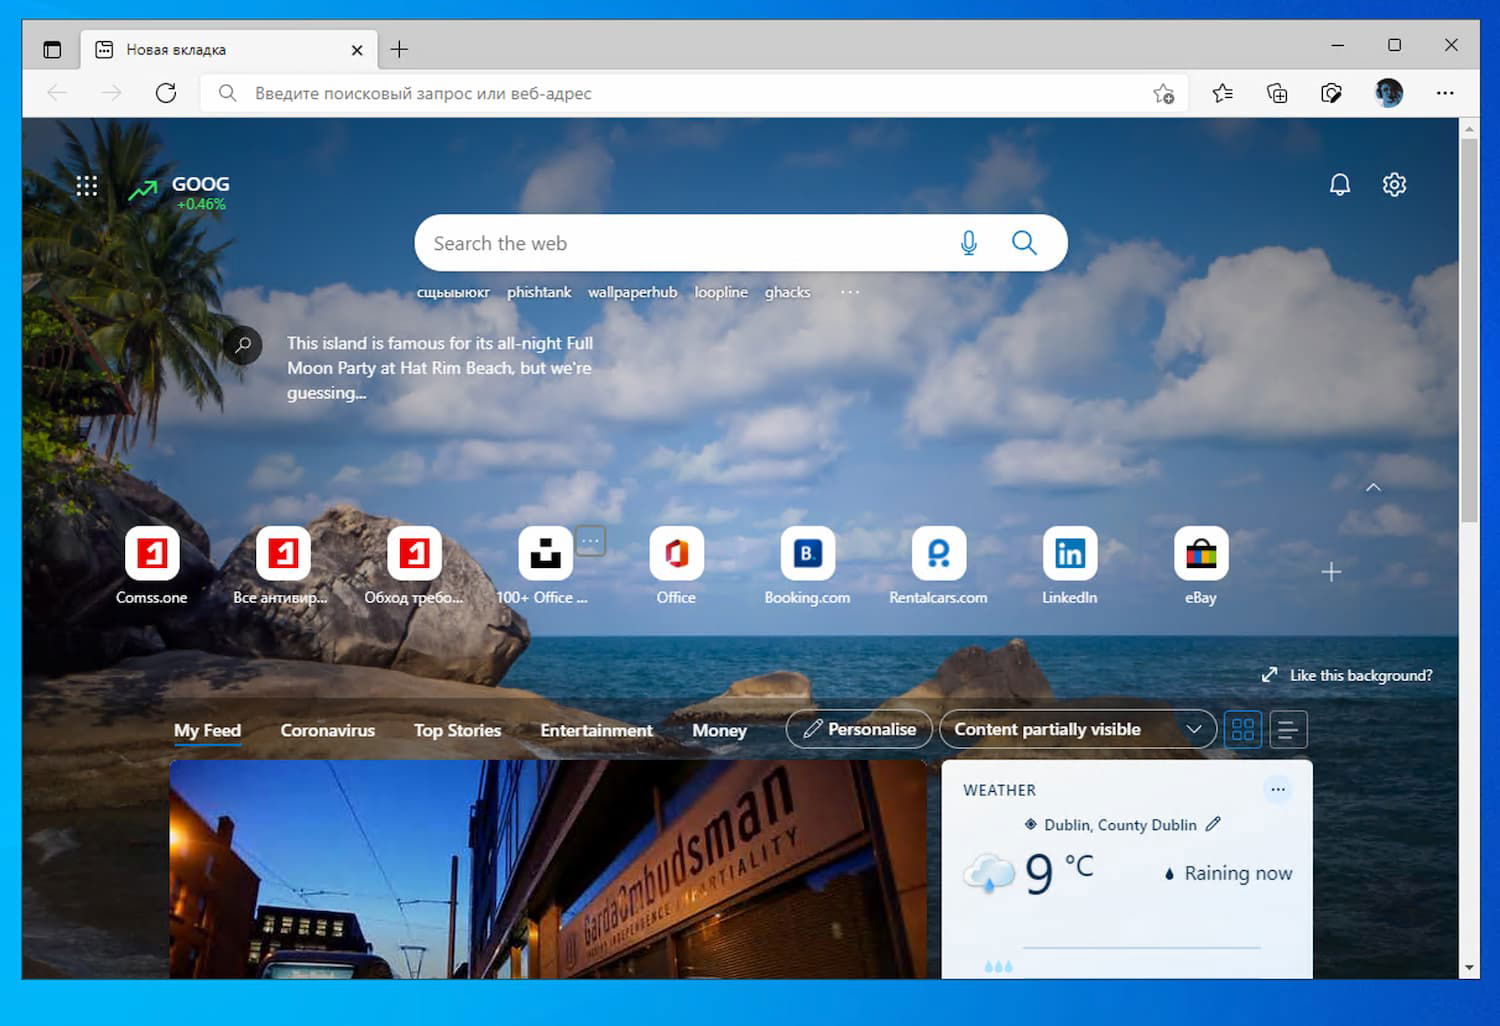This screenshot has height=1026, width=1500.
Task: Open the notifications bell
Action: [1340, 184]
